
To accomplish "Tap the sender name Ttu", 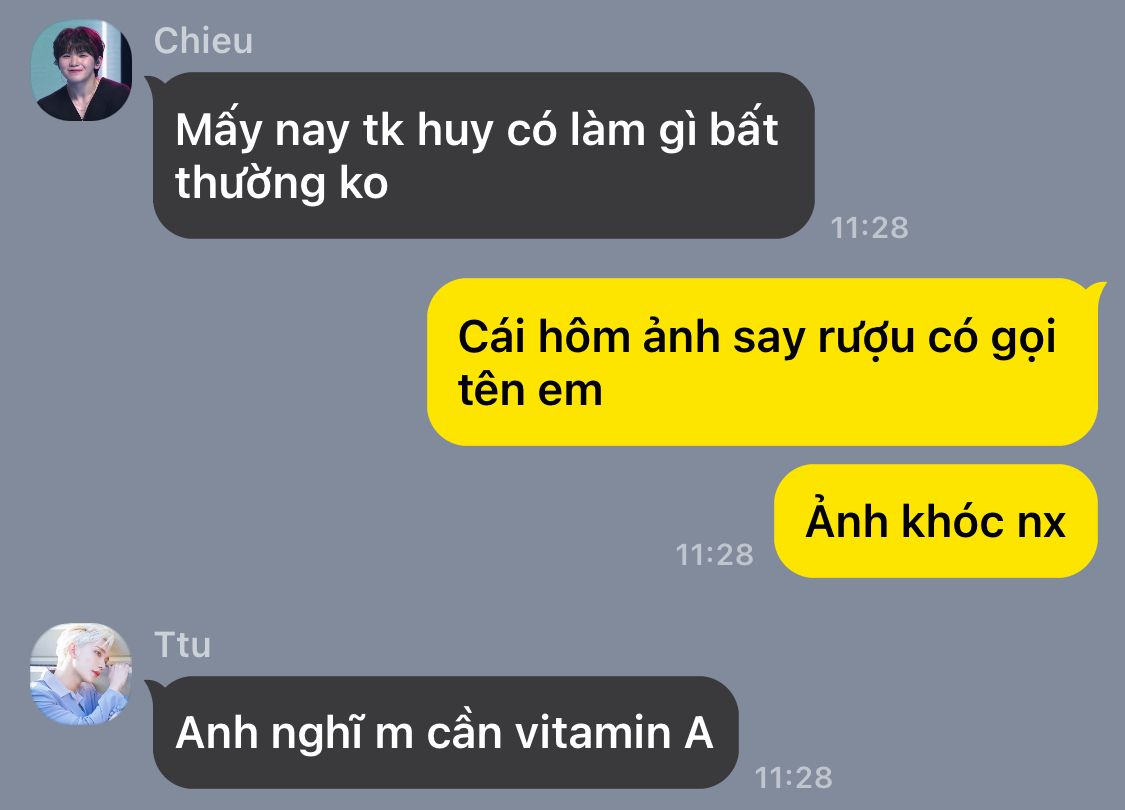I will click(182, 644).
